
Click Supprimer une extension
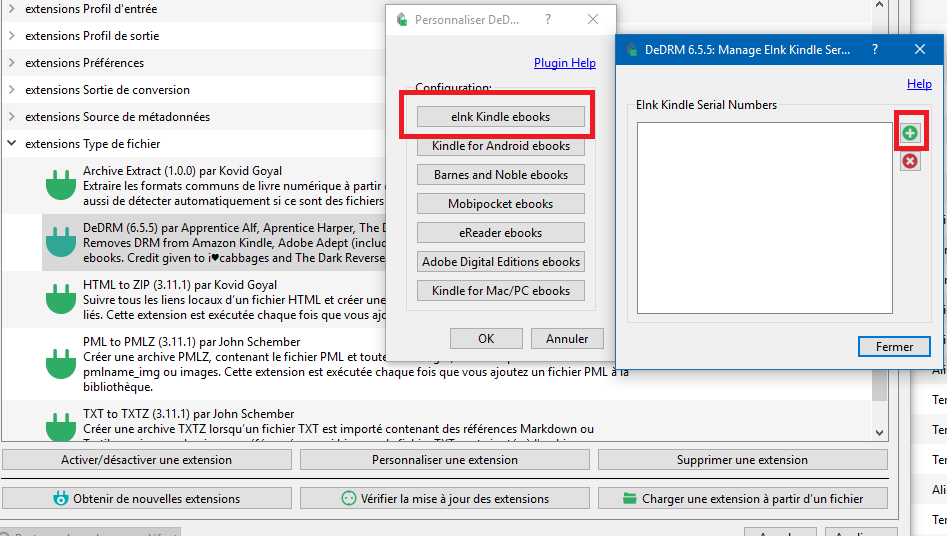click(742, 460)
